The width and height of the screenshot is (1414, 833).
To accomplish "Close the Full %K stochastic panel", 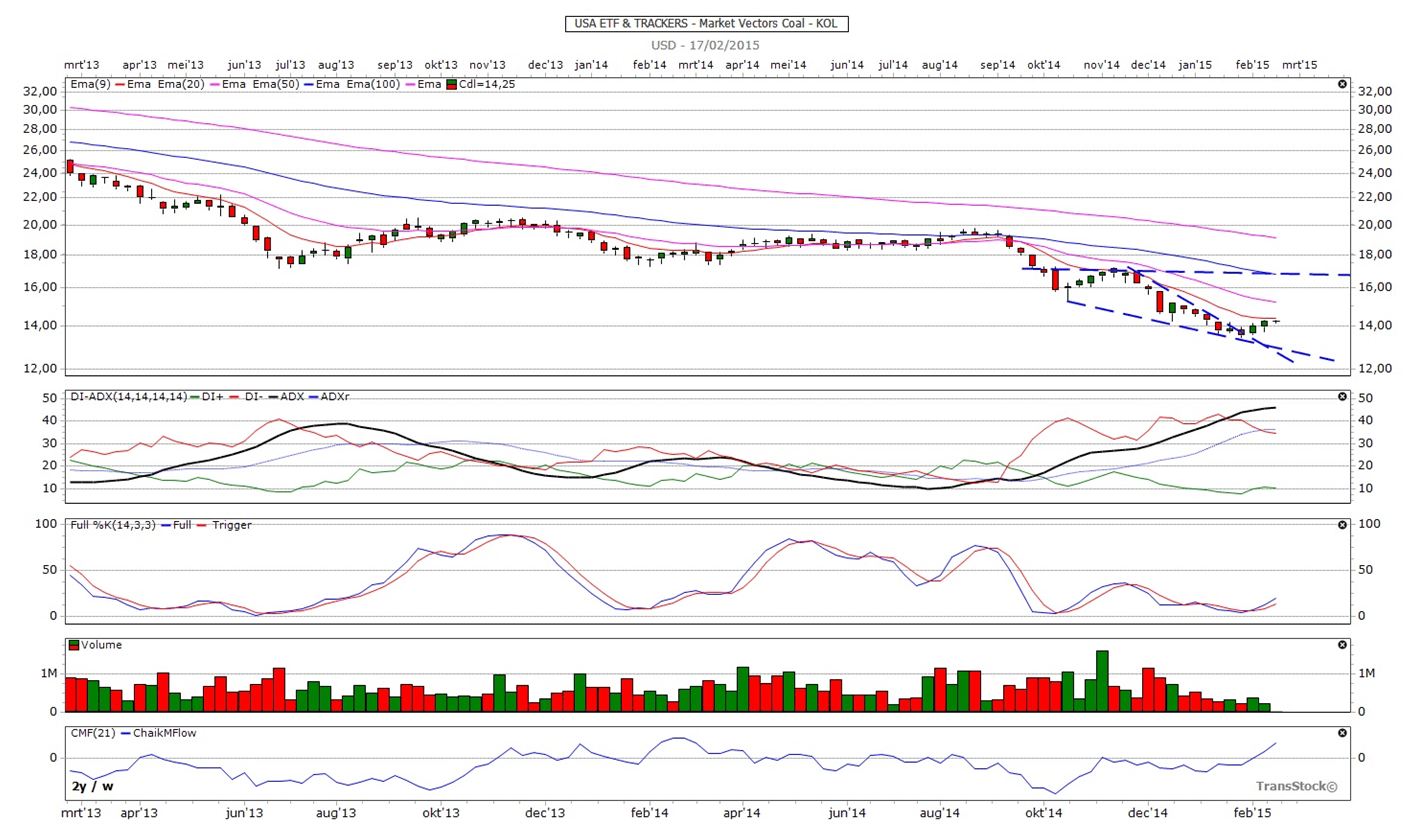I will 1342,525.
